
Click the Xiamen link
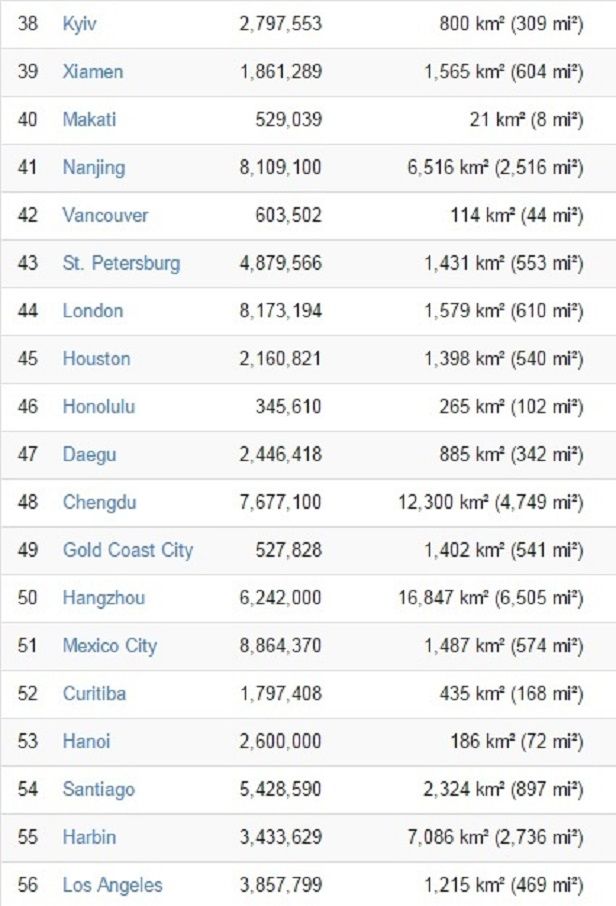[x=92, y=71]
